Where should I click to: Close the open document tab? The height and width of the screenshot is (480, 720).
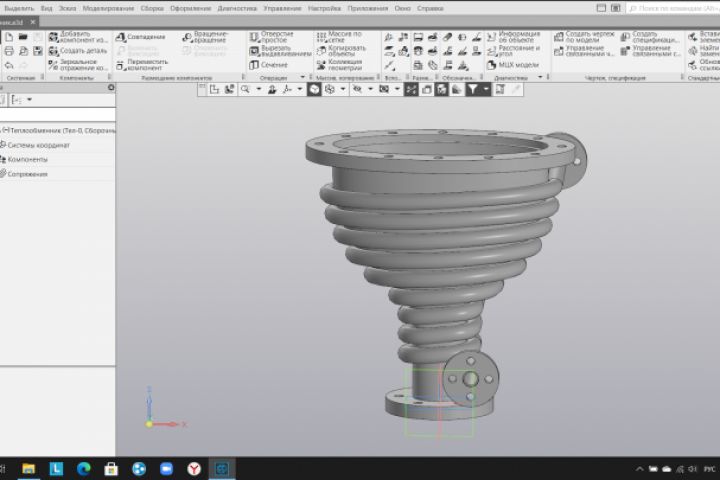point(33,22)
